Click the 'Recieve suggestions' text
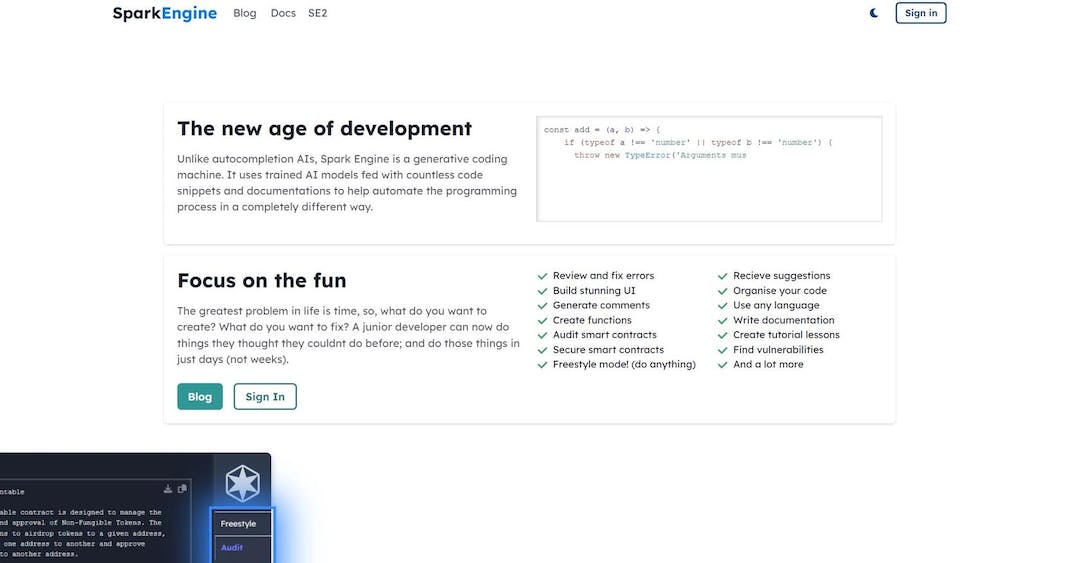The height and width of the screenshot is (563, 1080). point(782,276)
